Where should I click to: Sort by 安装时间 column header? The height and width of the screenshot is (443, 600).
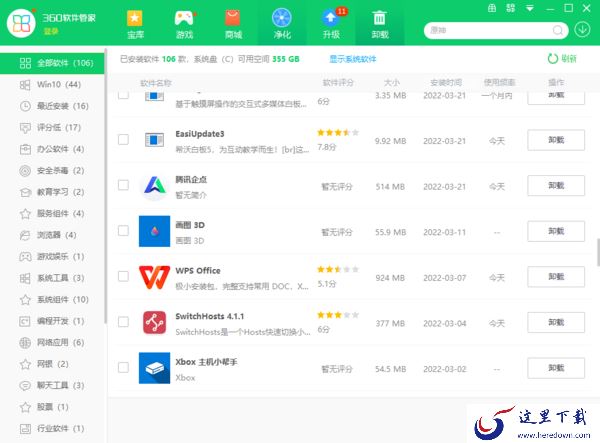click(x=446, y=83)
